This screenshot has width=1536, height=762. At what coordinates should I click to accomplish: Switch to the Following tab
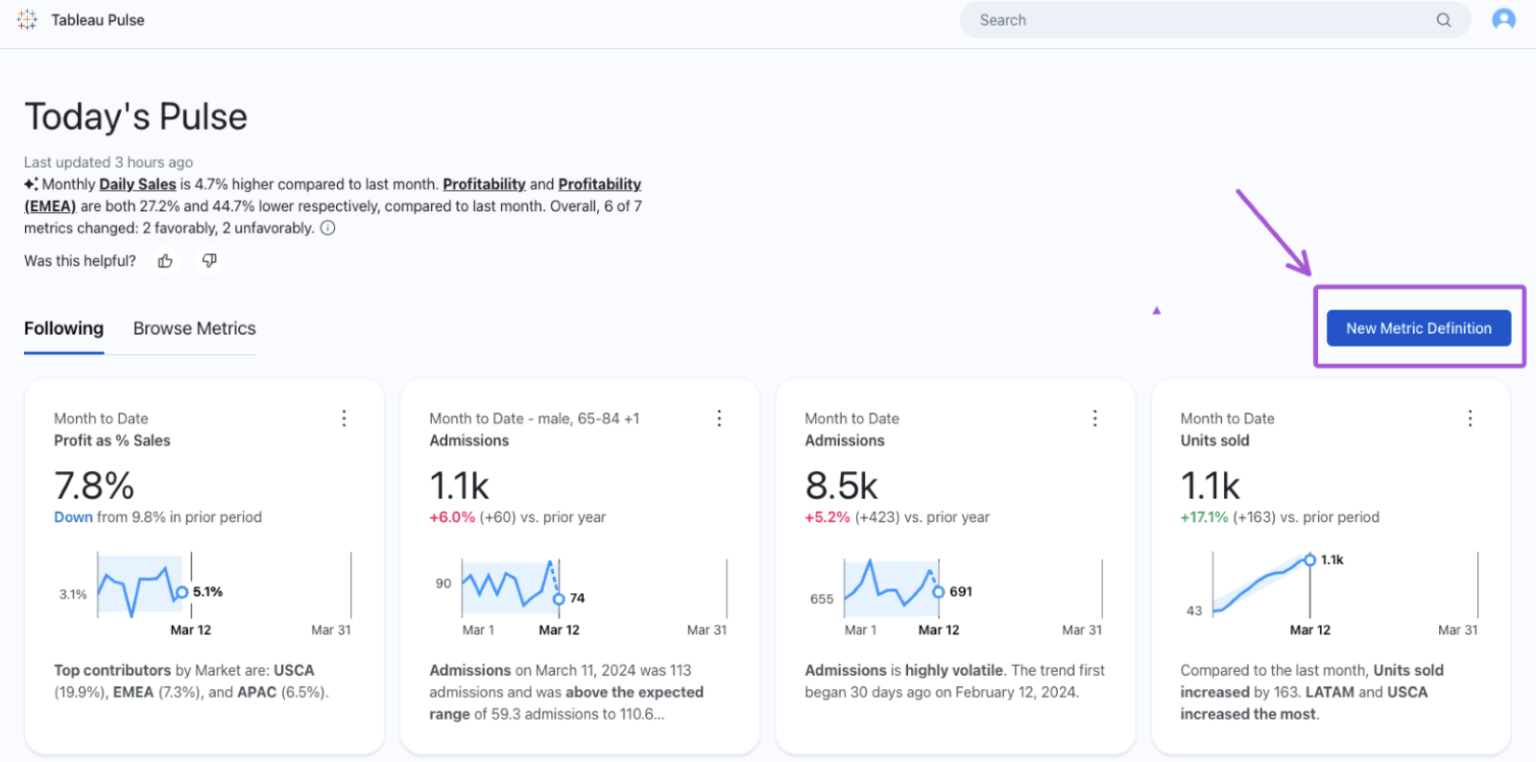64,329
